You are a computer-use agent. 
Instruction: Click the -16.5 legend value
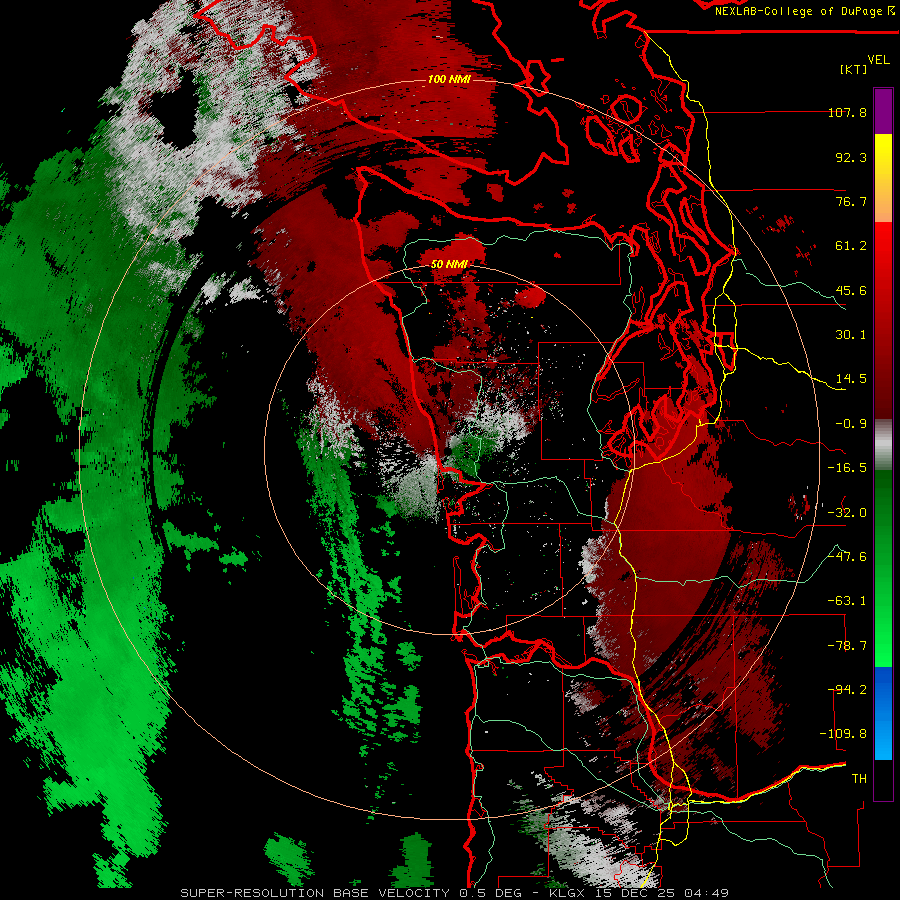pyautogui.click(x=847, y=468)
